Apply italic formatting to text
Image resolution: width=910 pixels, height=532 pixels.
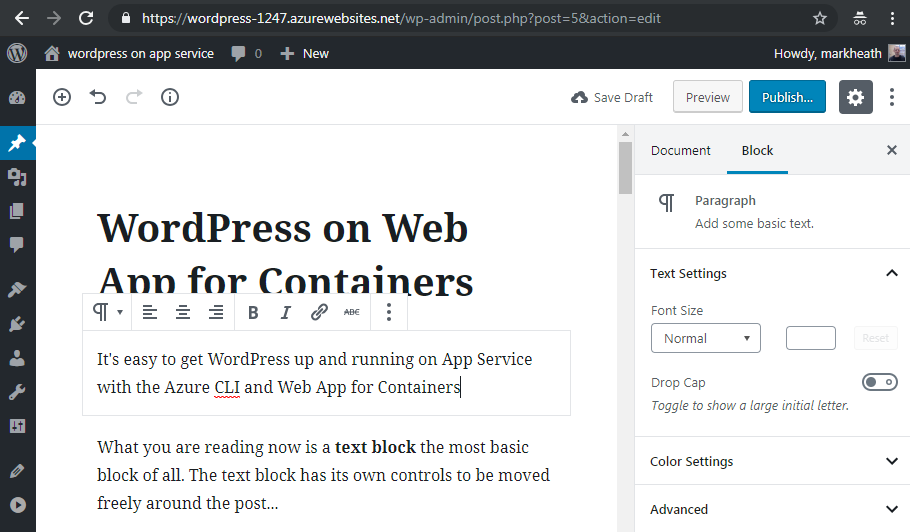286,312
